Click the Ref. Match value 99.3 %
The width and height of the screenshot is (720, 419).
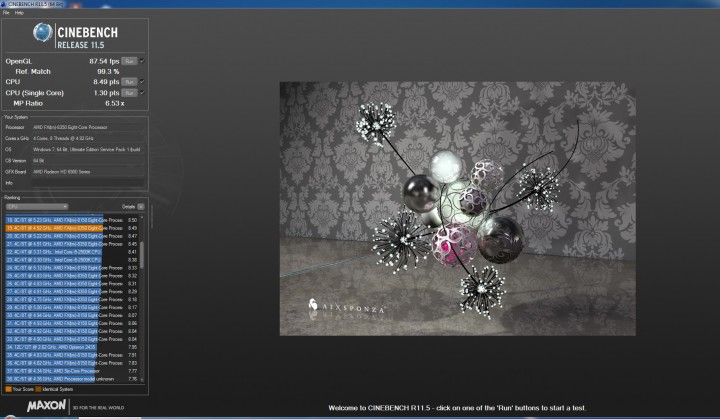click(x=108, y=72)
